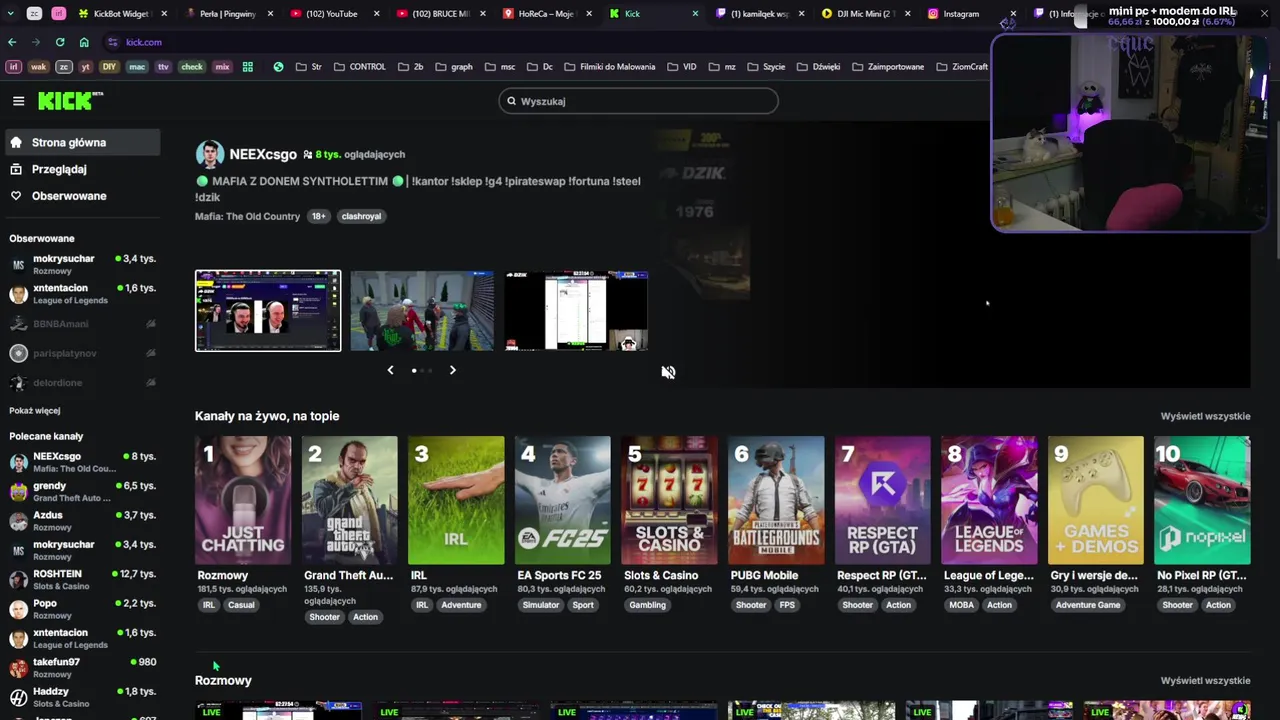Open the 'Mafia: The Old Country' category link
This screenshot has height=720, width=1280.
(x=247, y=216)
